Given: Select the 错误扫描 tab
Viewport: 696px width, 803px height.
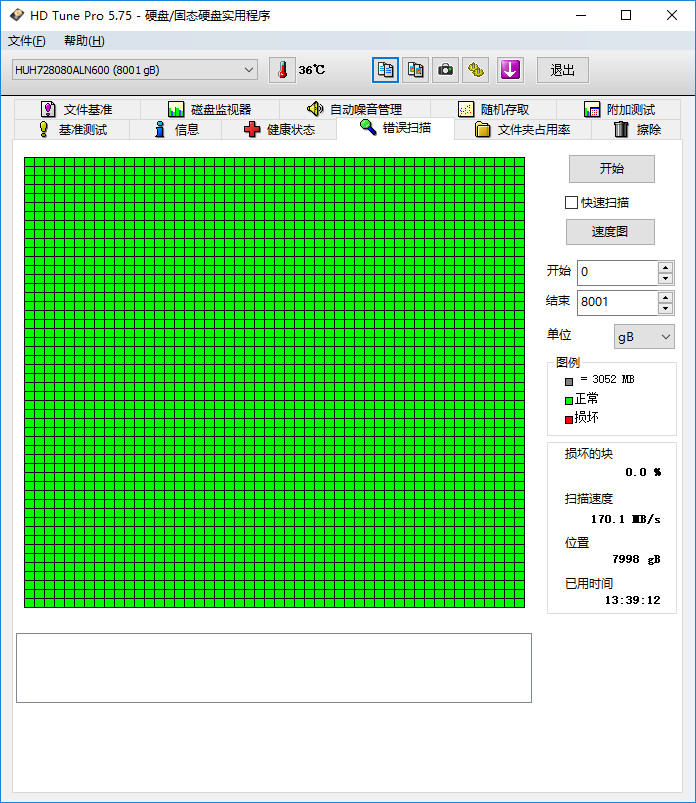Looking at the screenshot, I should click(395, 128).
